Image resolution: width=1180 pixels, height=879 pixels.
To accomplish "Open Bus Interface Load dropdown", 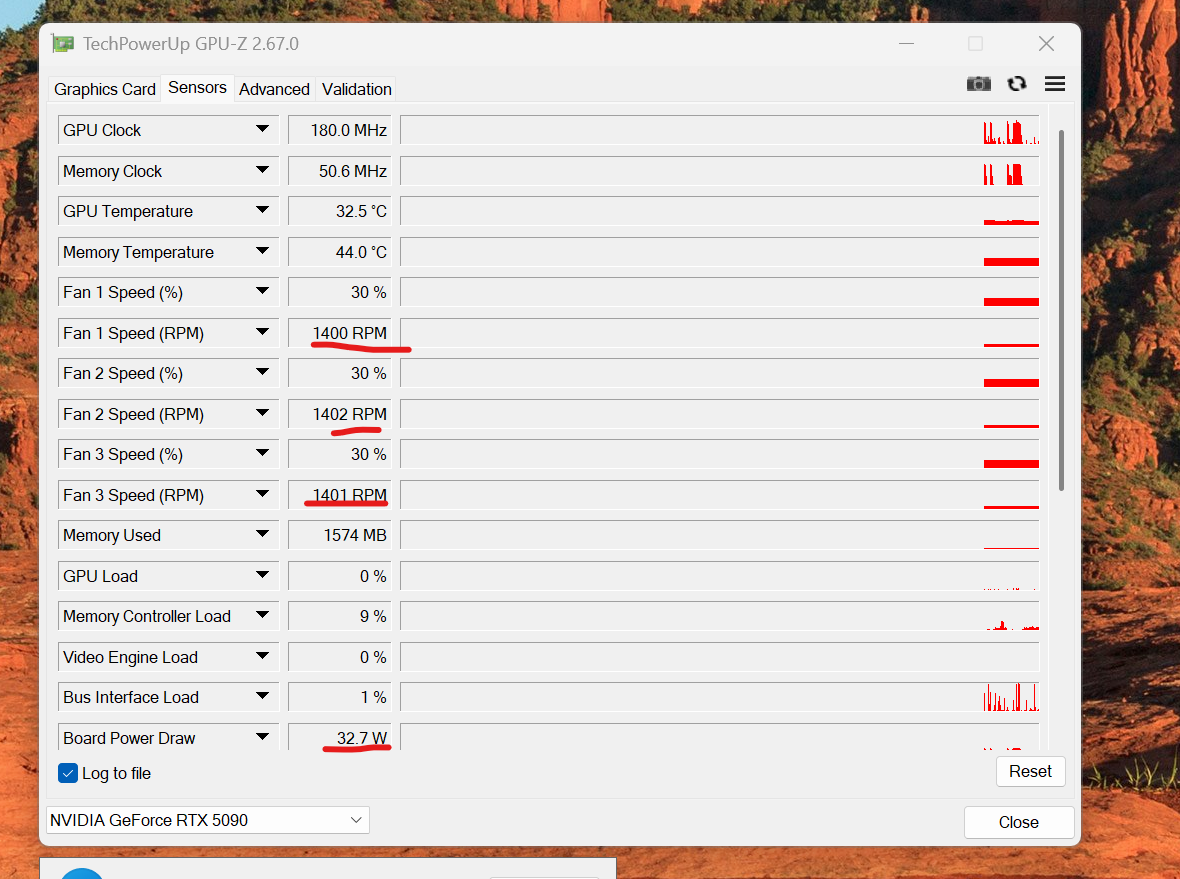I will [262, 696].
